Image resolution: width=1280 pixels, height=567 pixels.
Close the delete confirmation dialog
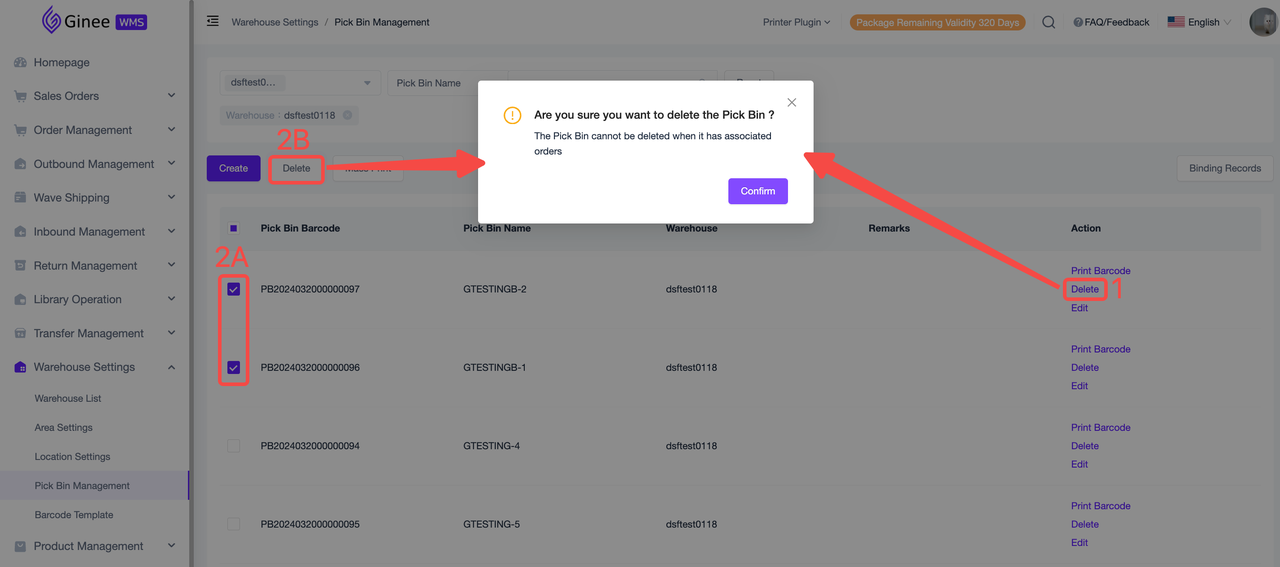(x=792, y=102)
